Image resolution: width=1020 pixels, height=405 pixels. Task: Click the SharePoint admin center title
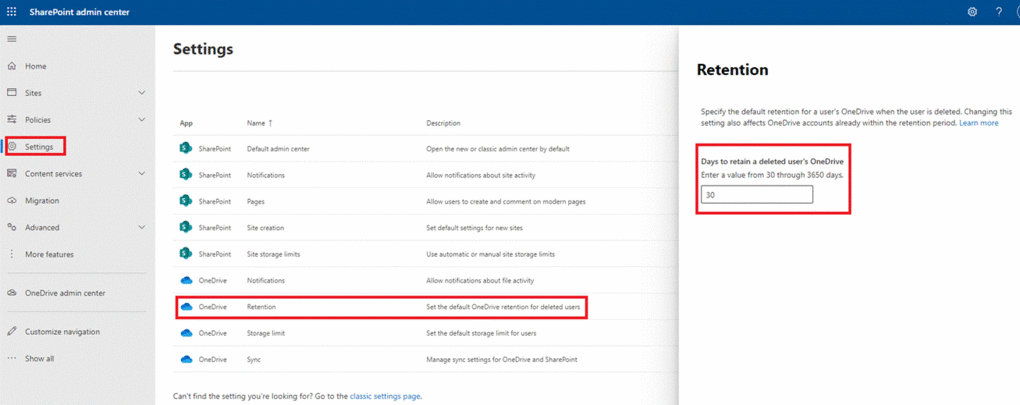pos(79,12)
